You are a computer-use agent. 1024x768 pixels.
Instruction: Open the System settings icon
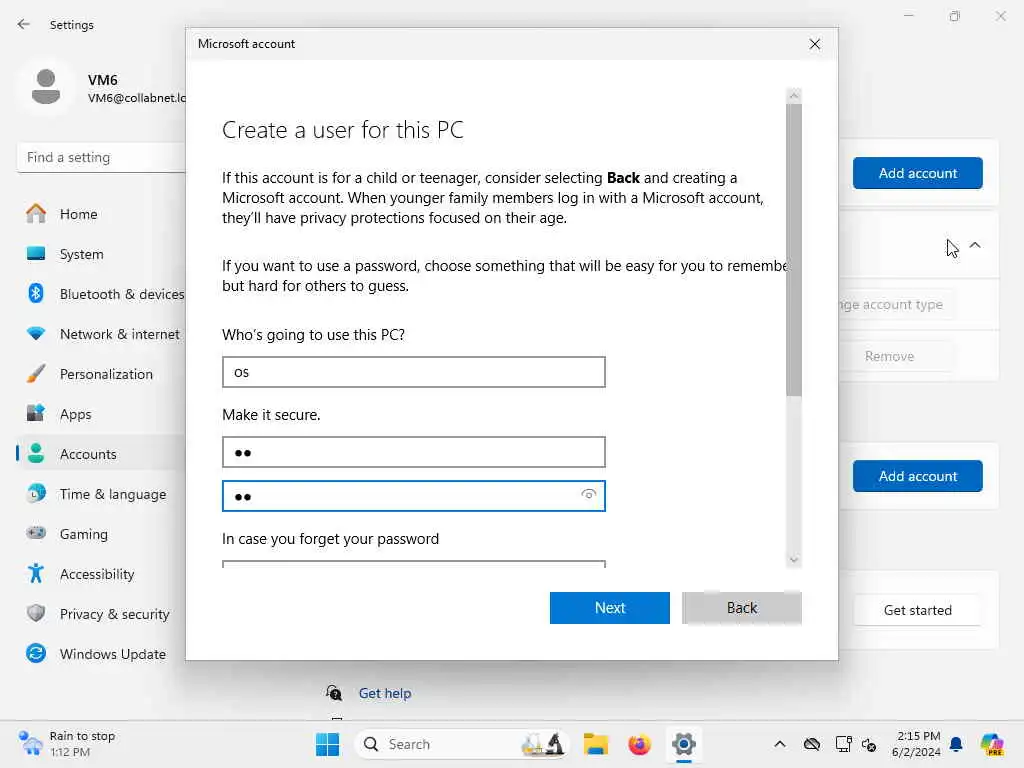click(x=36, y=253)
